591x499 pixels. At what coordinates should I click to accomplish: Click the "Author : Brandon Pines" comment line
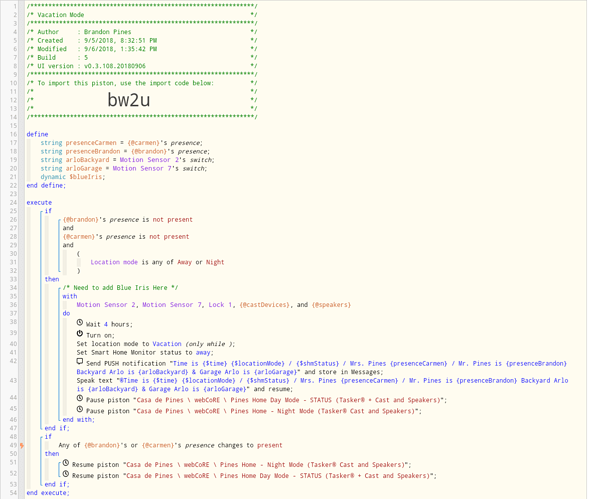click(142, 32)
